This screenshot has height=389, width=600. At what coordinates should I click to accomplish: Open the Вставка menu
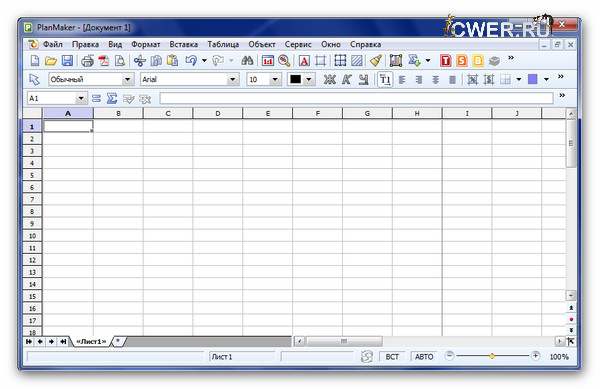point(183,44)
